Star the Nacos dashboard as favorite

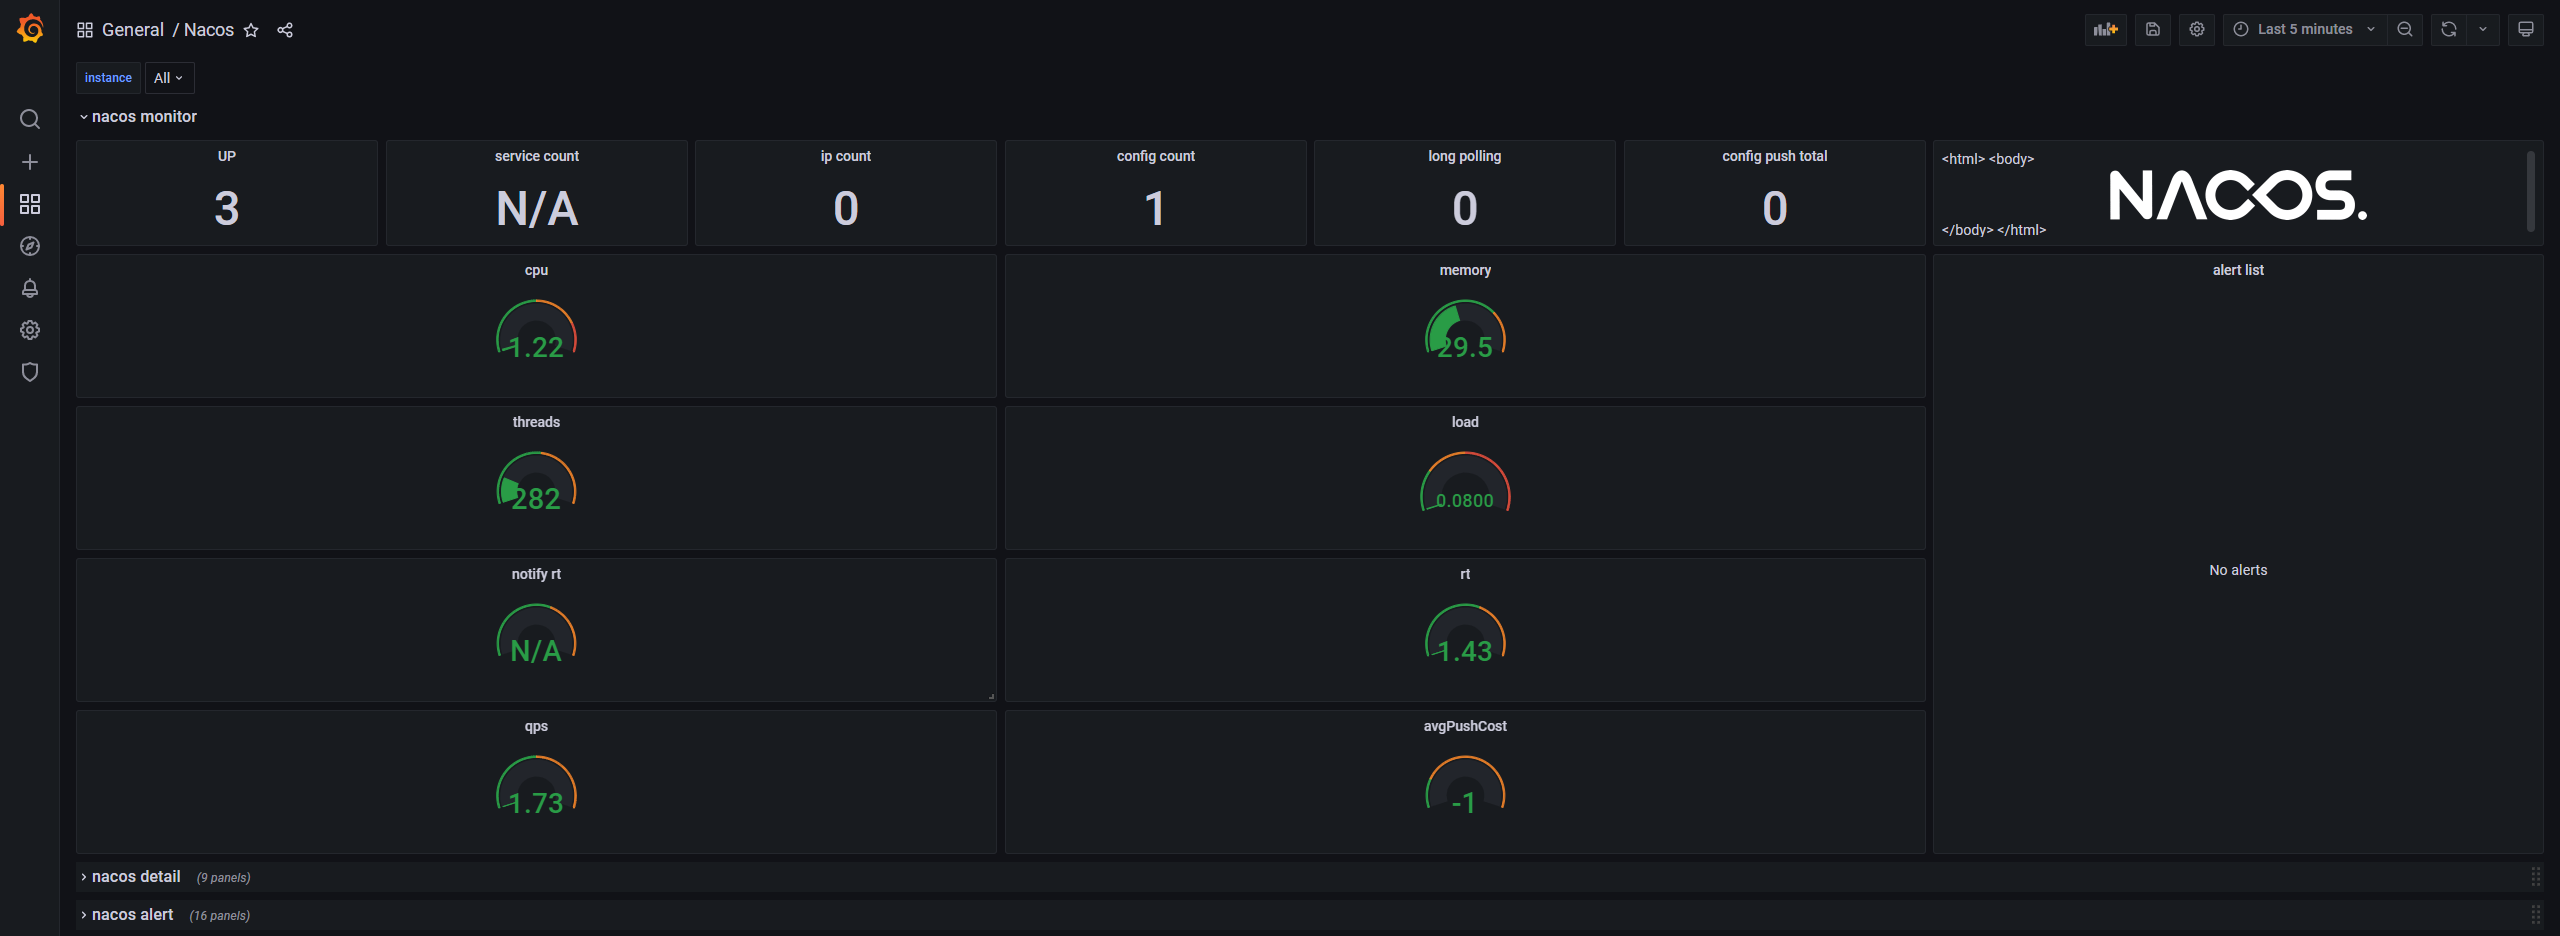[251, 30]
